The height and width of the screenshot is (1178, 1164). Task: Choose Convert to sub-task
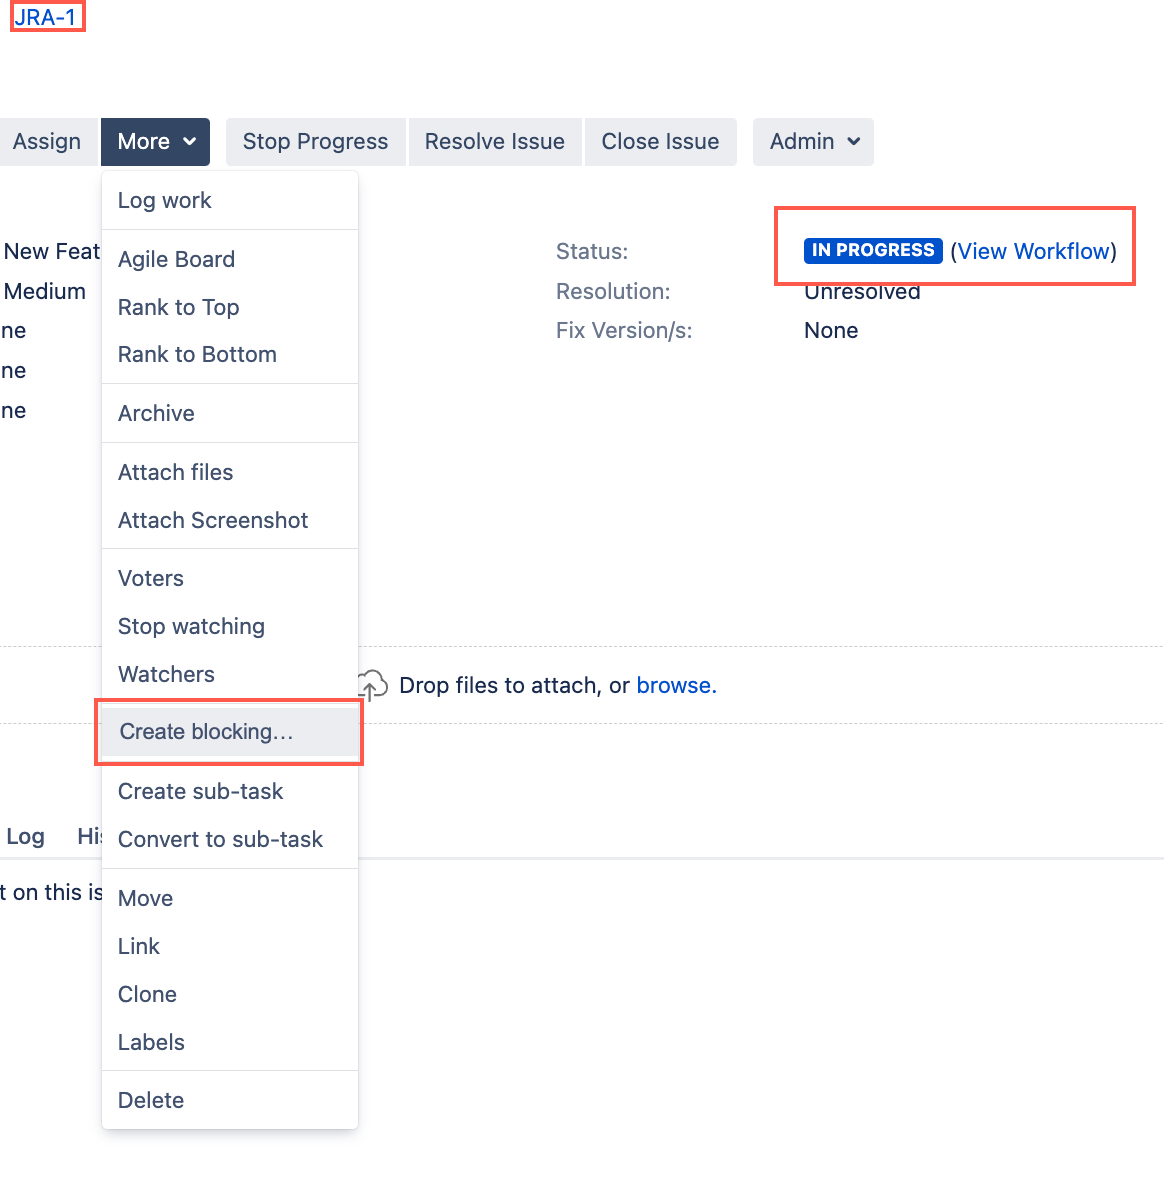[230, 839]
